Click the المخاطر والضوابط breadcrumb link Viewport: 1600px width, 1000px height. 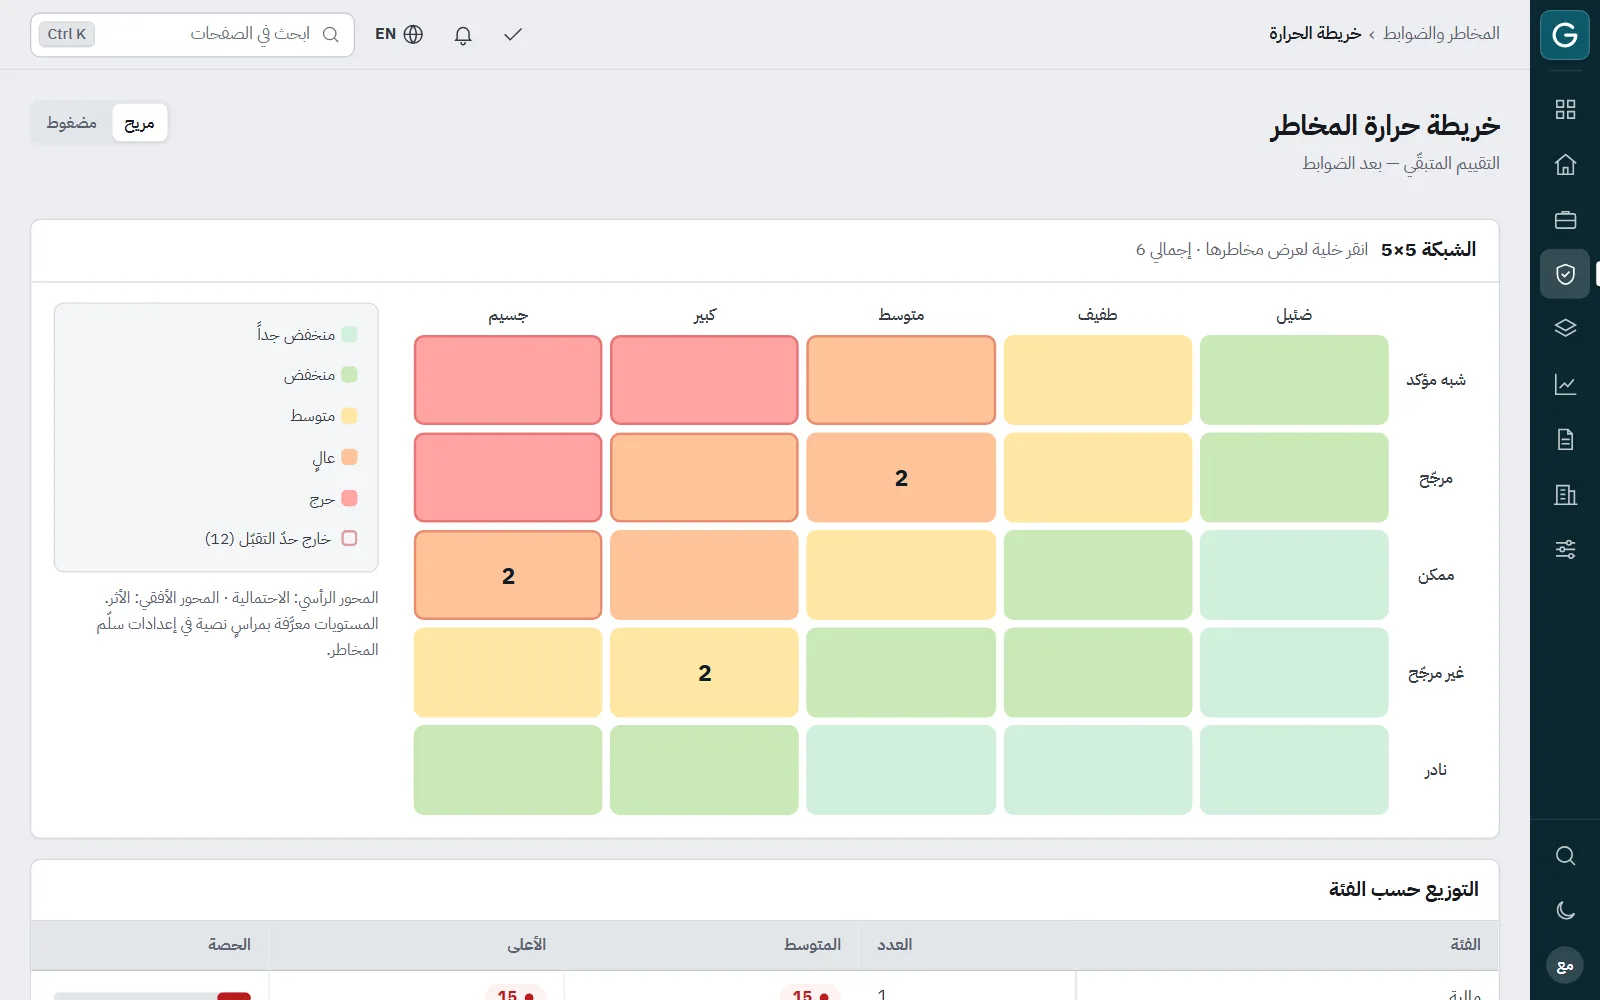tap(1441, 34)
